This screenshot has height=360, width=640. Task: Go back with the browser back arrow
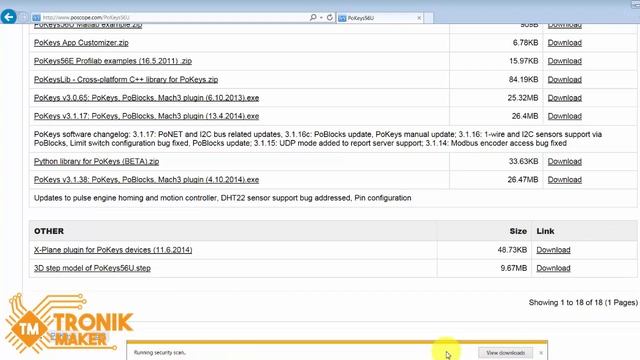coord(9,17)
